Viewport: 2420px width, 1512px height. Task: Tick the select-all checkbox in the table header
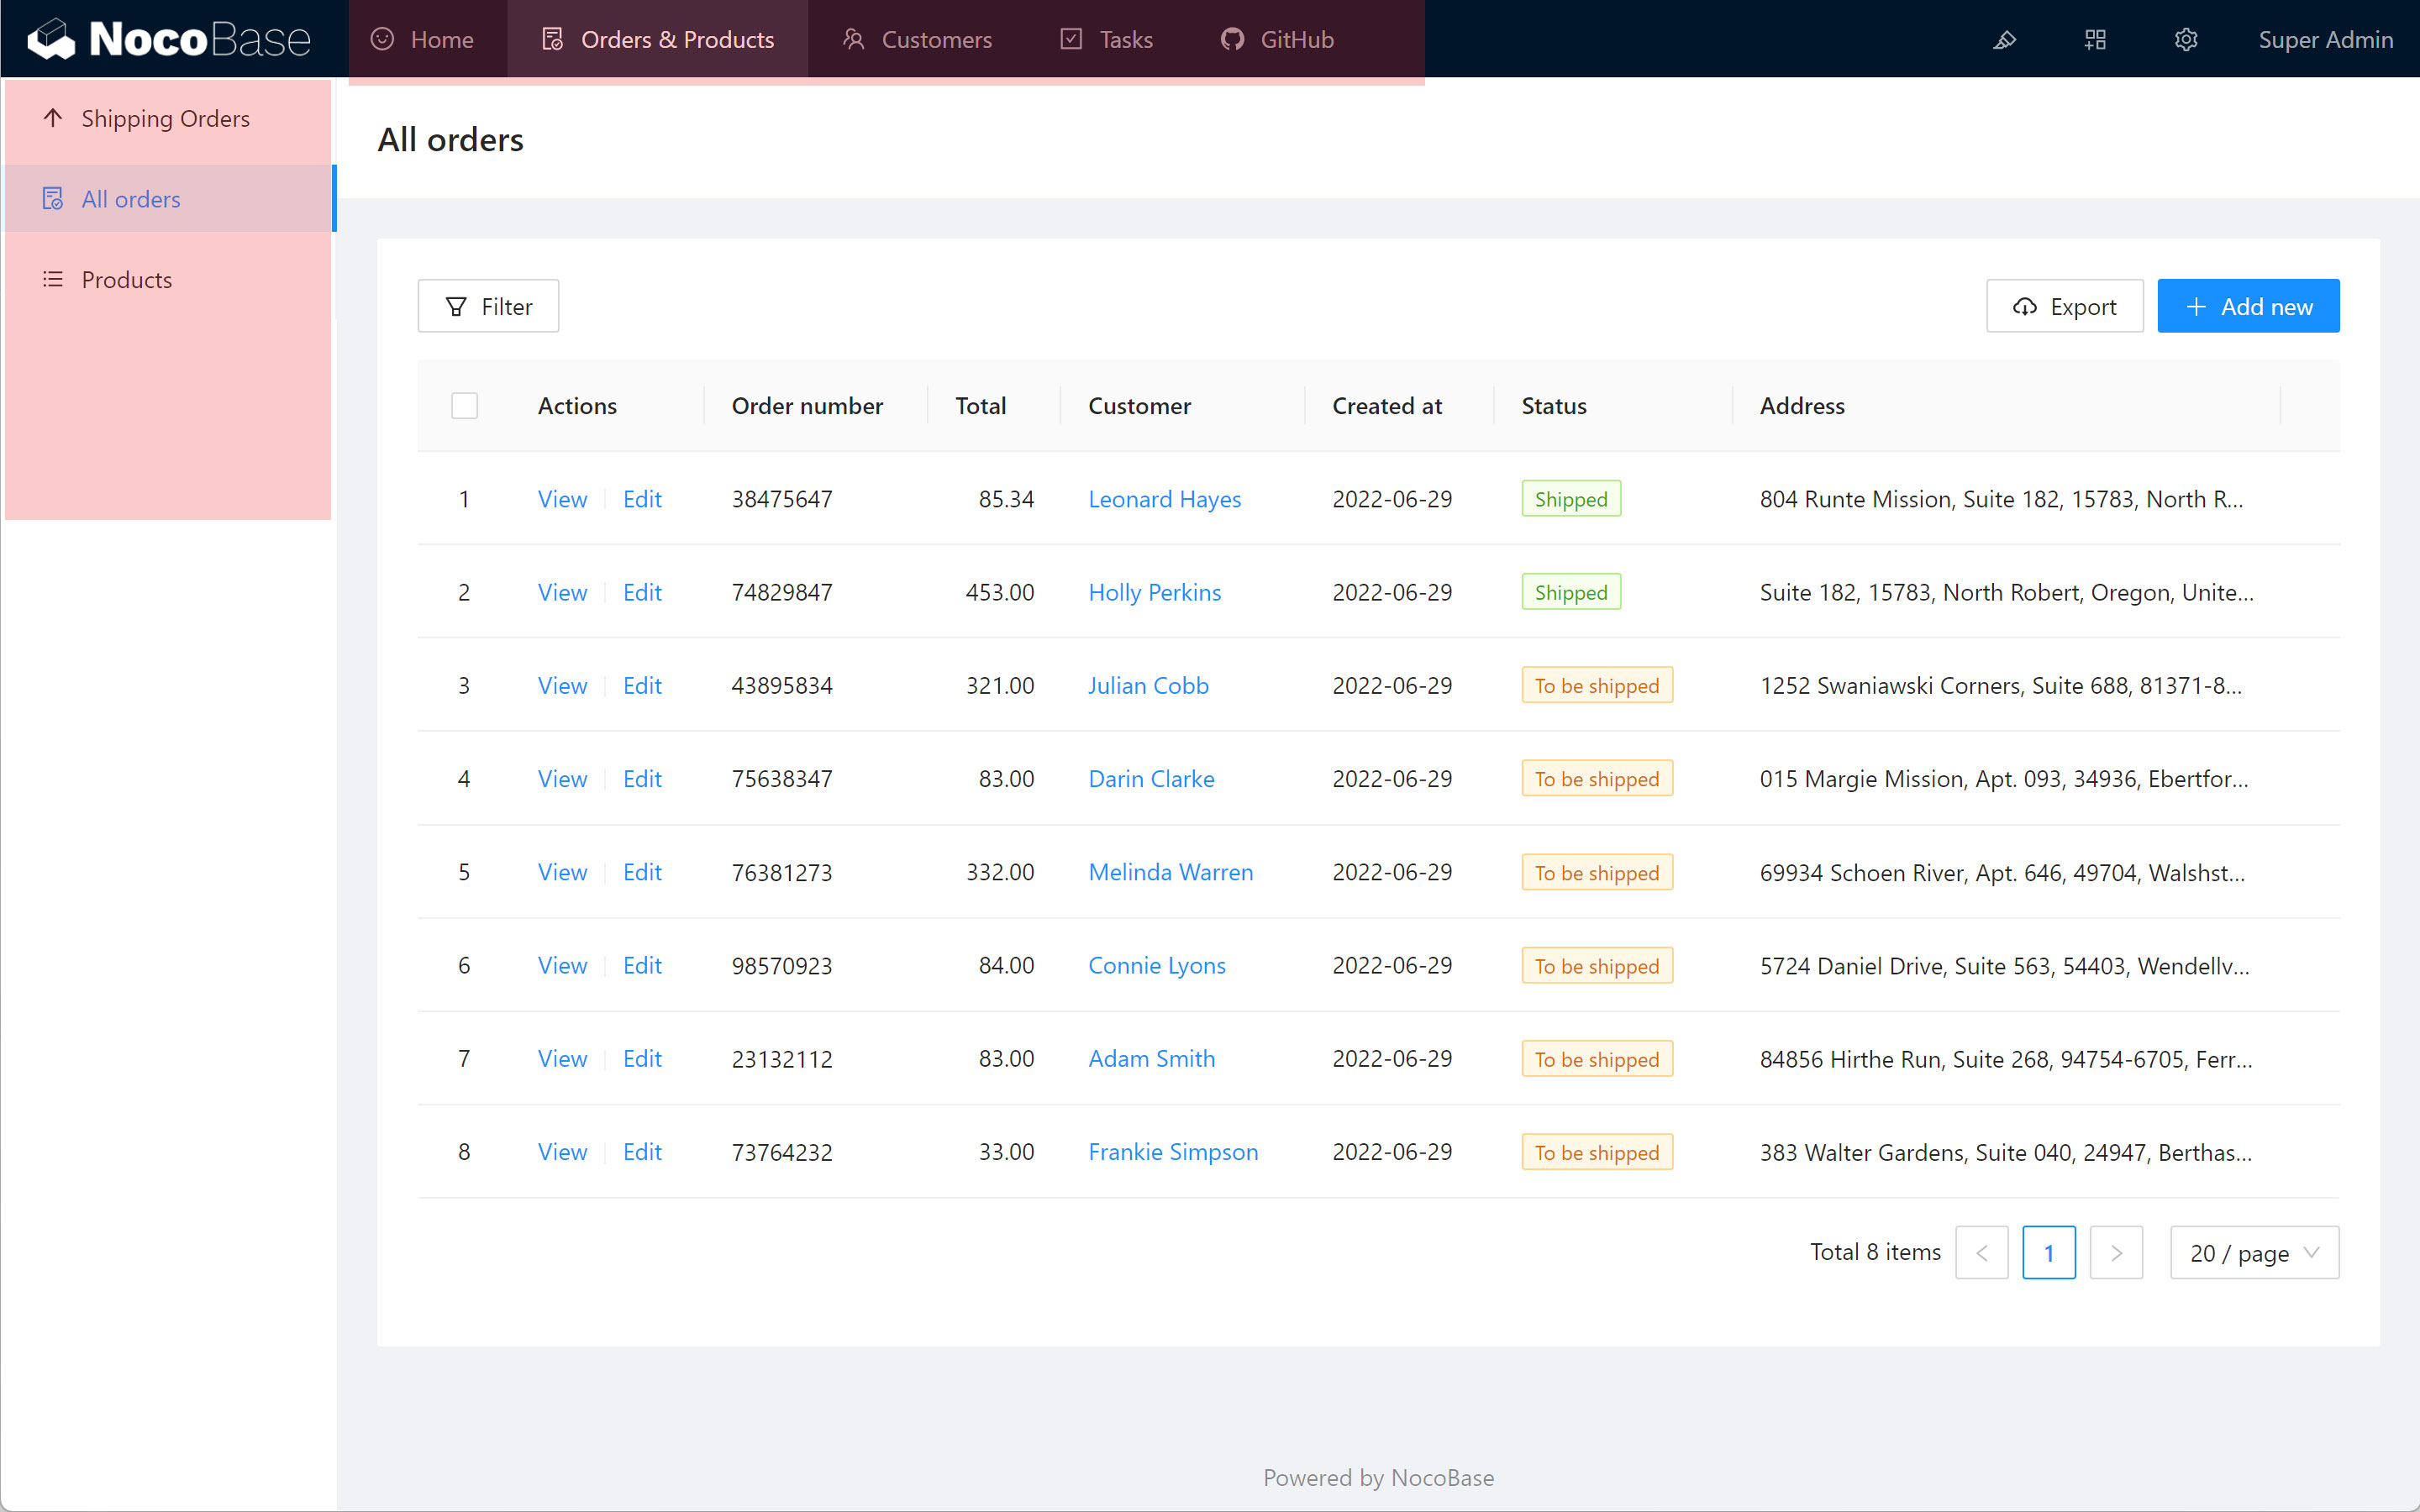pos(464,406)
